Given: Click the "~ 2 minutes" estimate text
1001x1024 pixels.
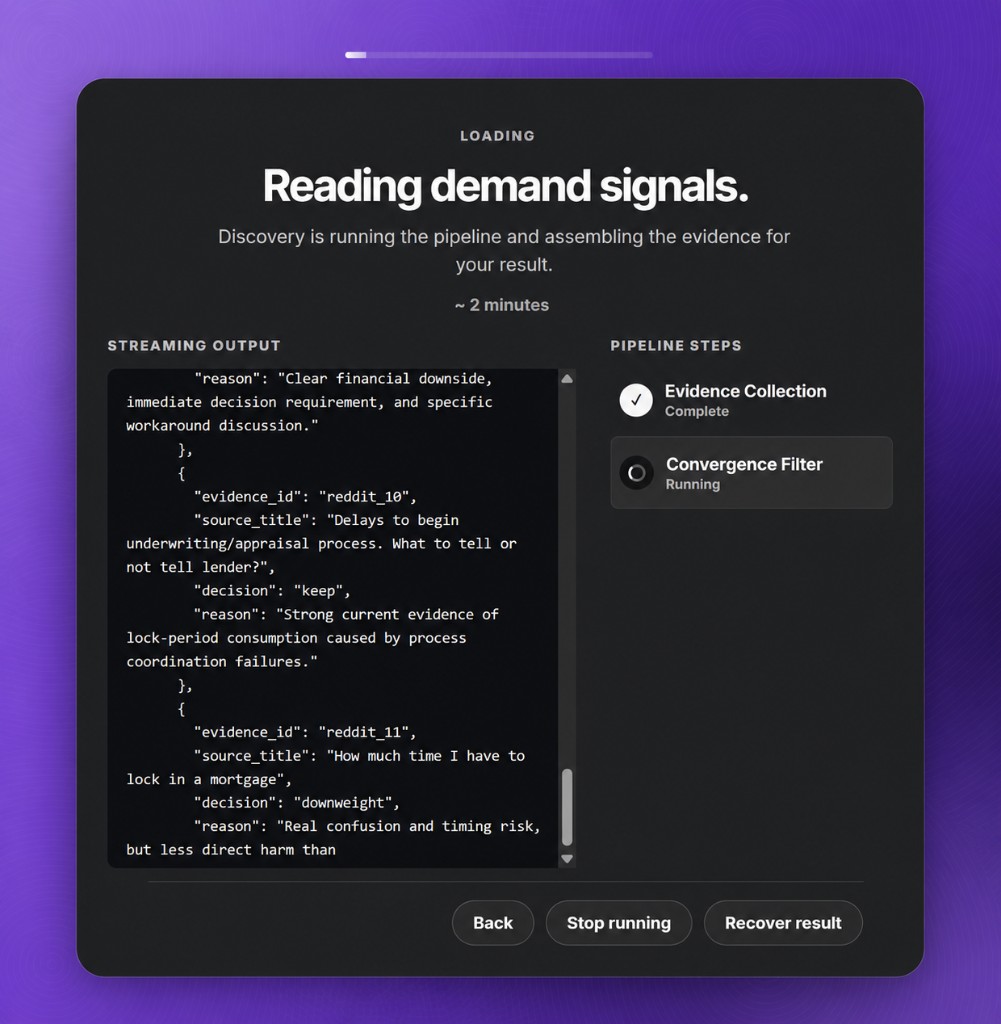Looking at the screenshot, I should (501, 305).
